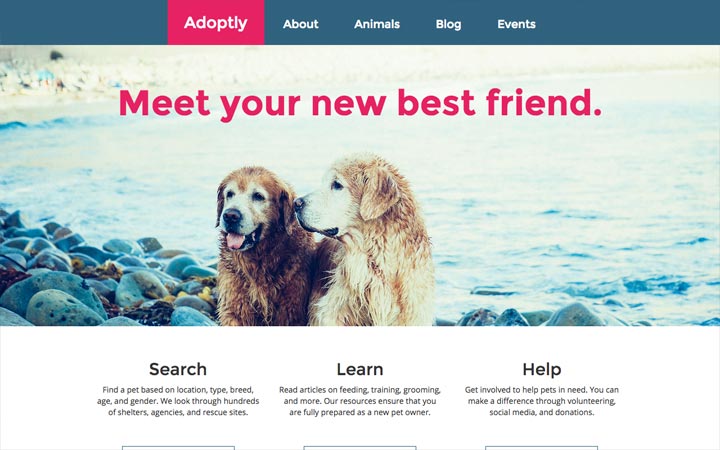
Task: Open the About page
Action: (x=300, y=24)
